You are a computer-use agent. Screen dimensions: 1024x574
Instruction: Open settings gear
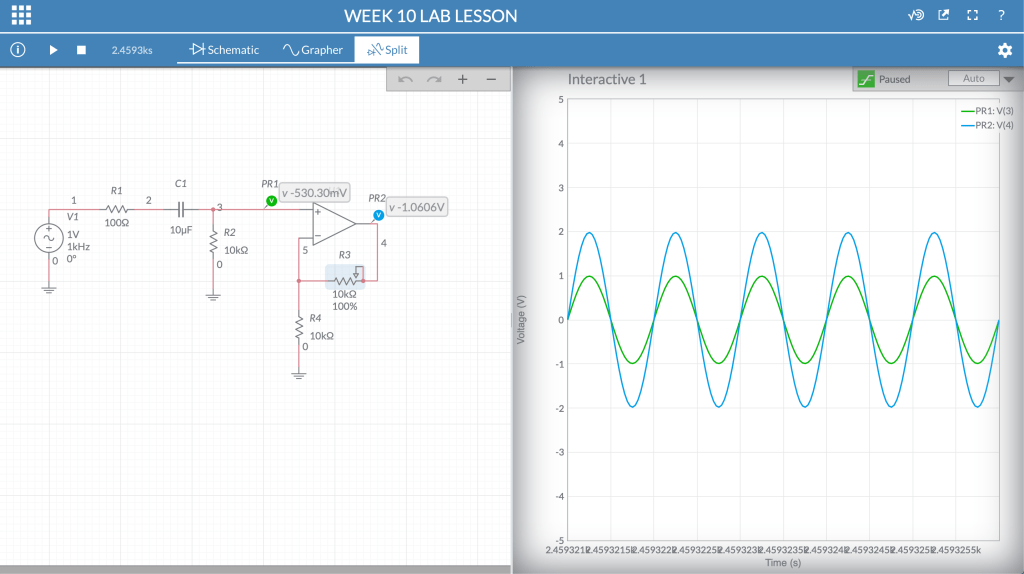[x=1004, y=50]
